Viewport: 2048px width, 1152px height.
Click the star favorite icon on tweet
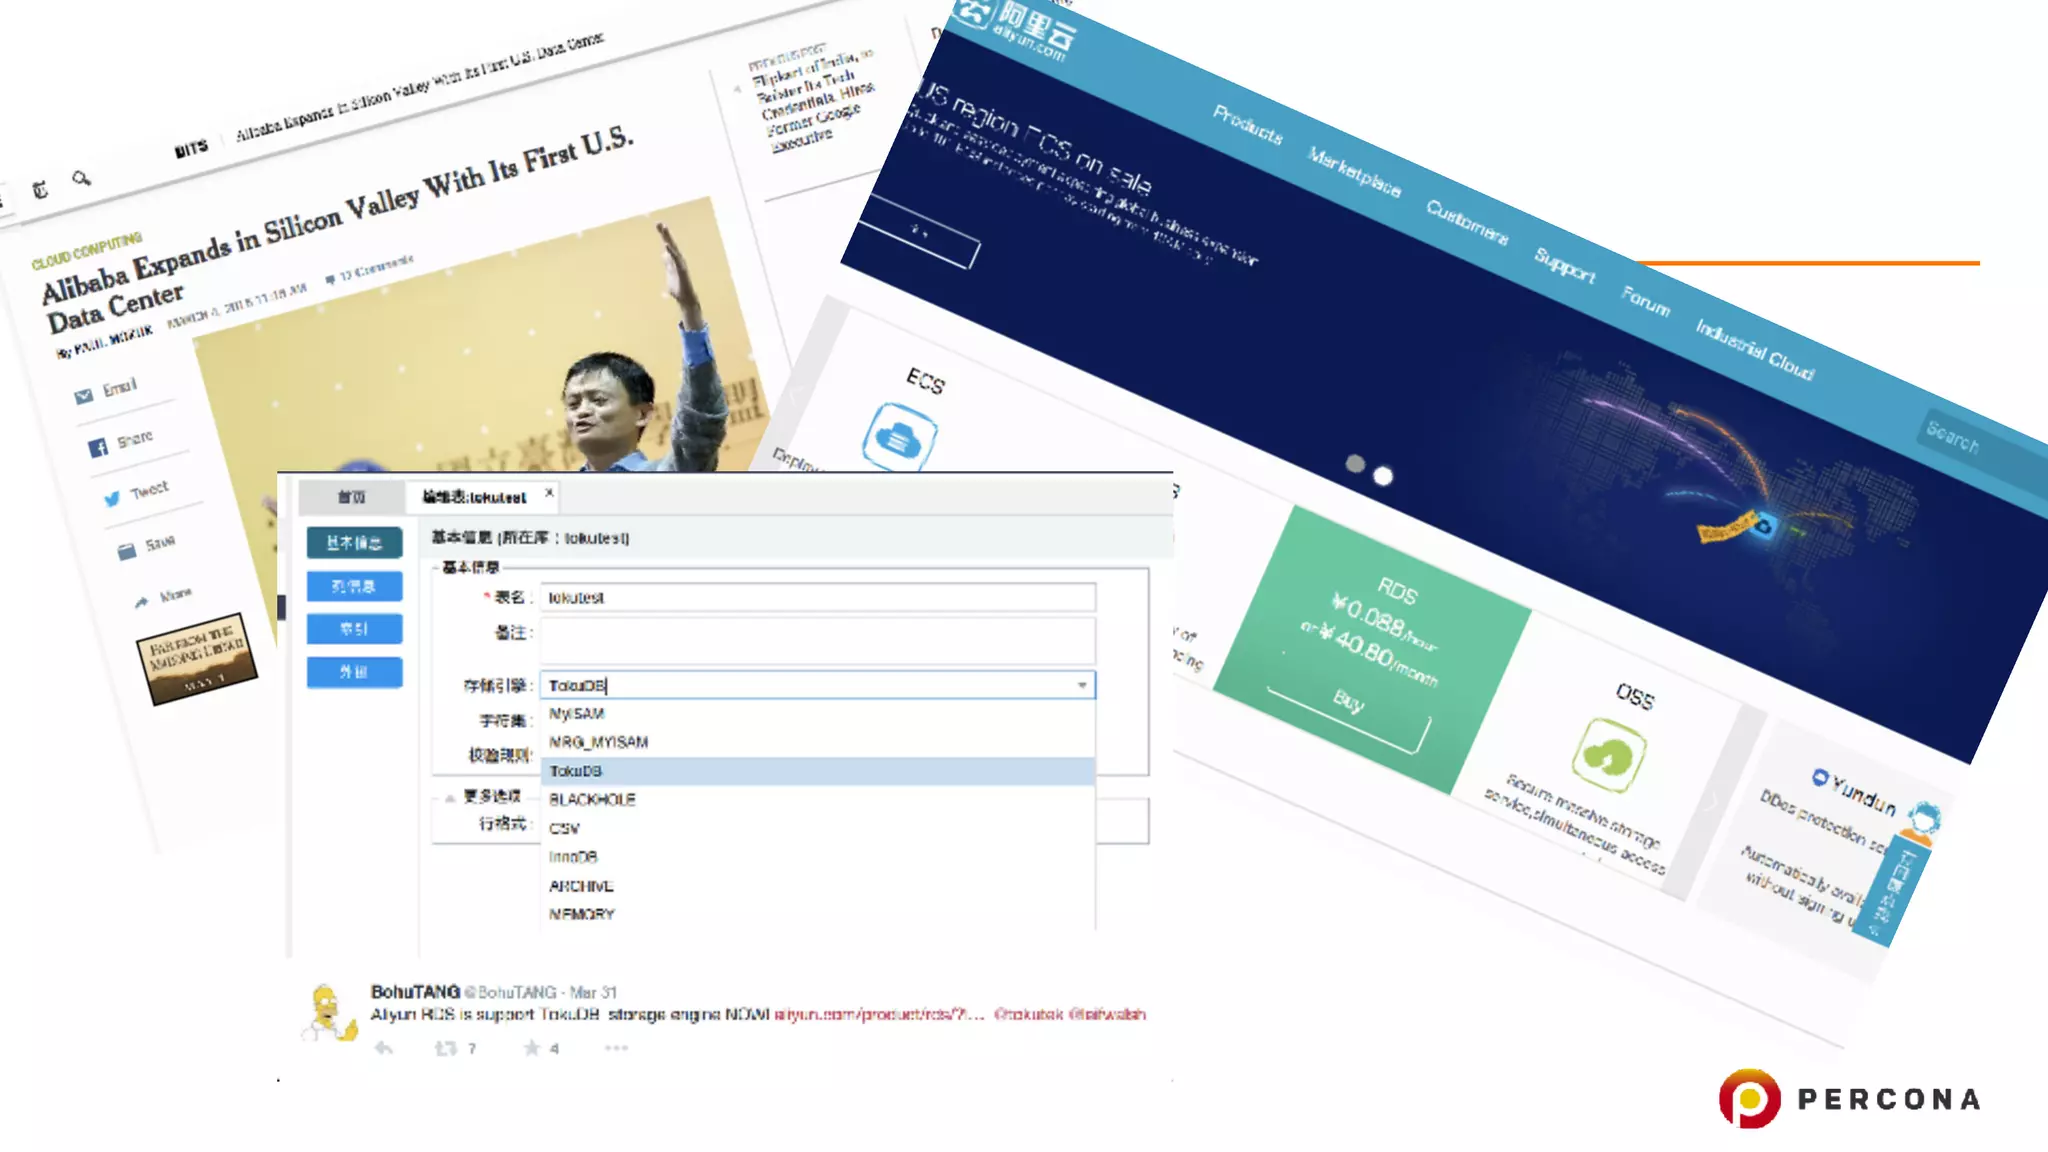click(532, 1048)
